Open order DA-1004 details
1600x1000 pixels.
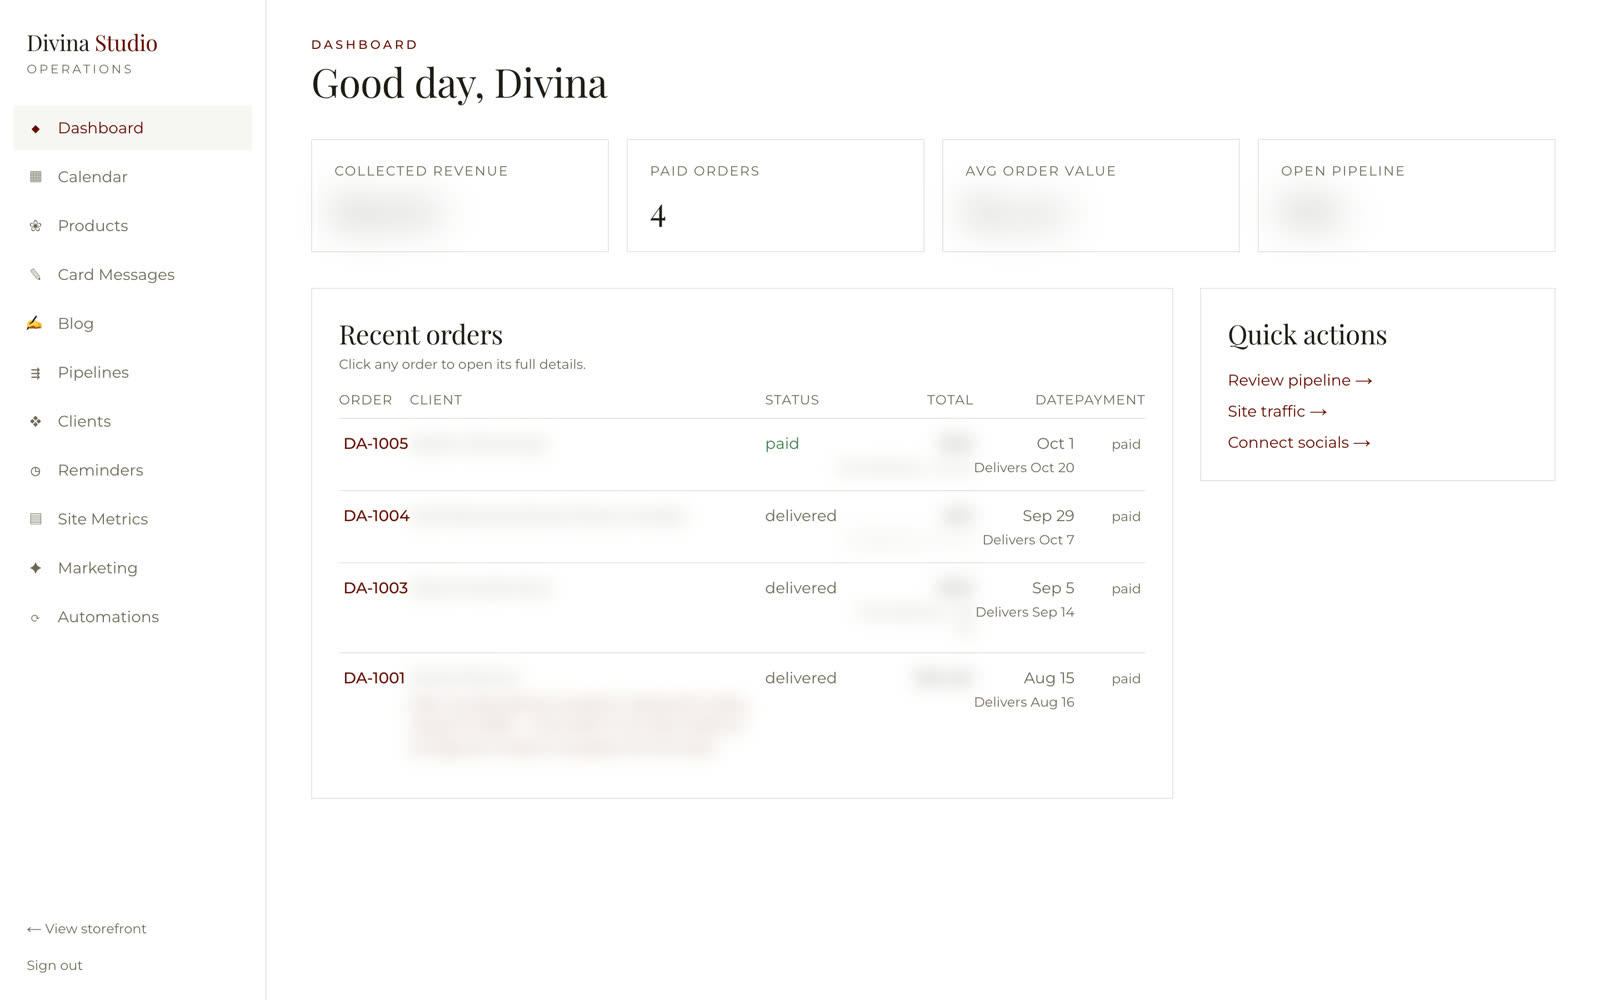[x=377, y=516]
